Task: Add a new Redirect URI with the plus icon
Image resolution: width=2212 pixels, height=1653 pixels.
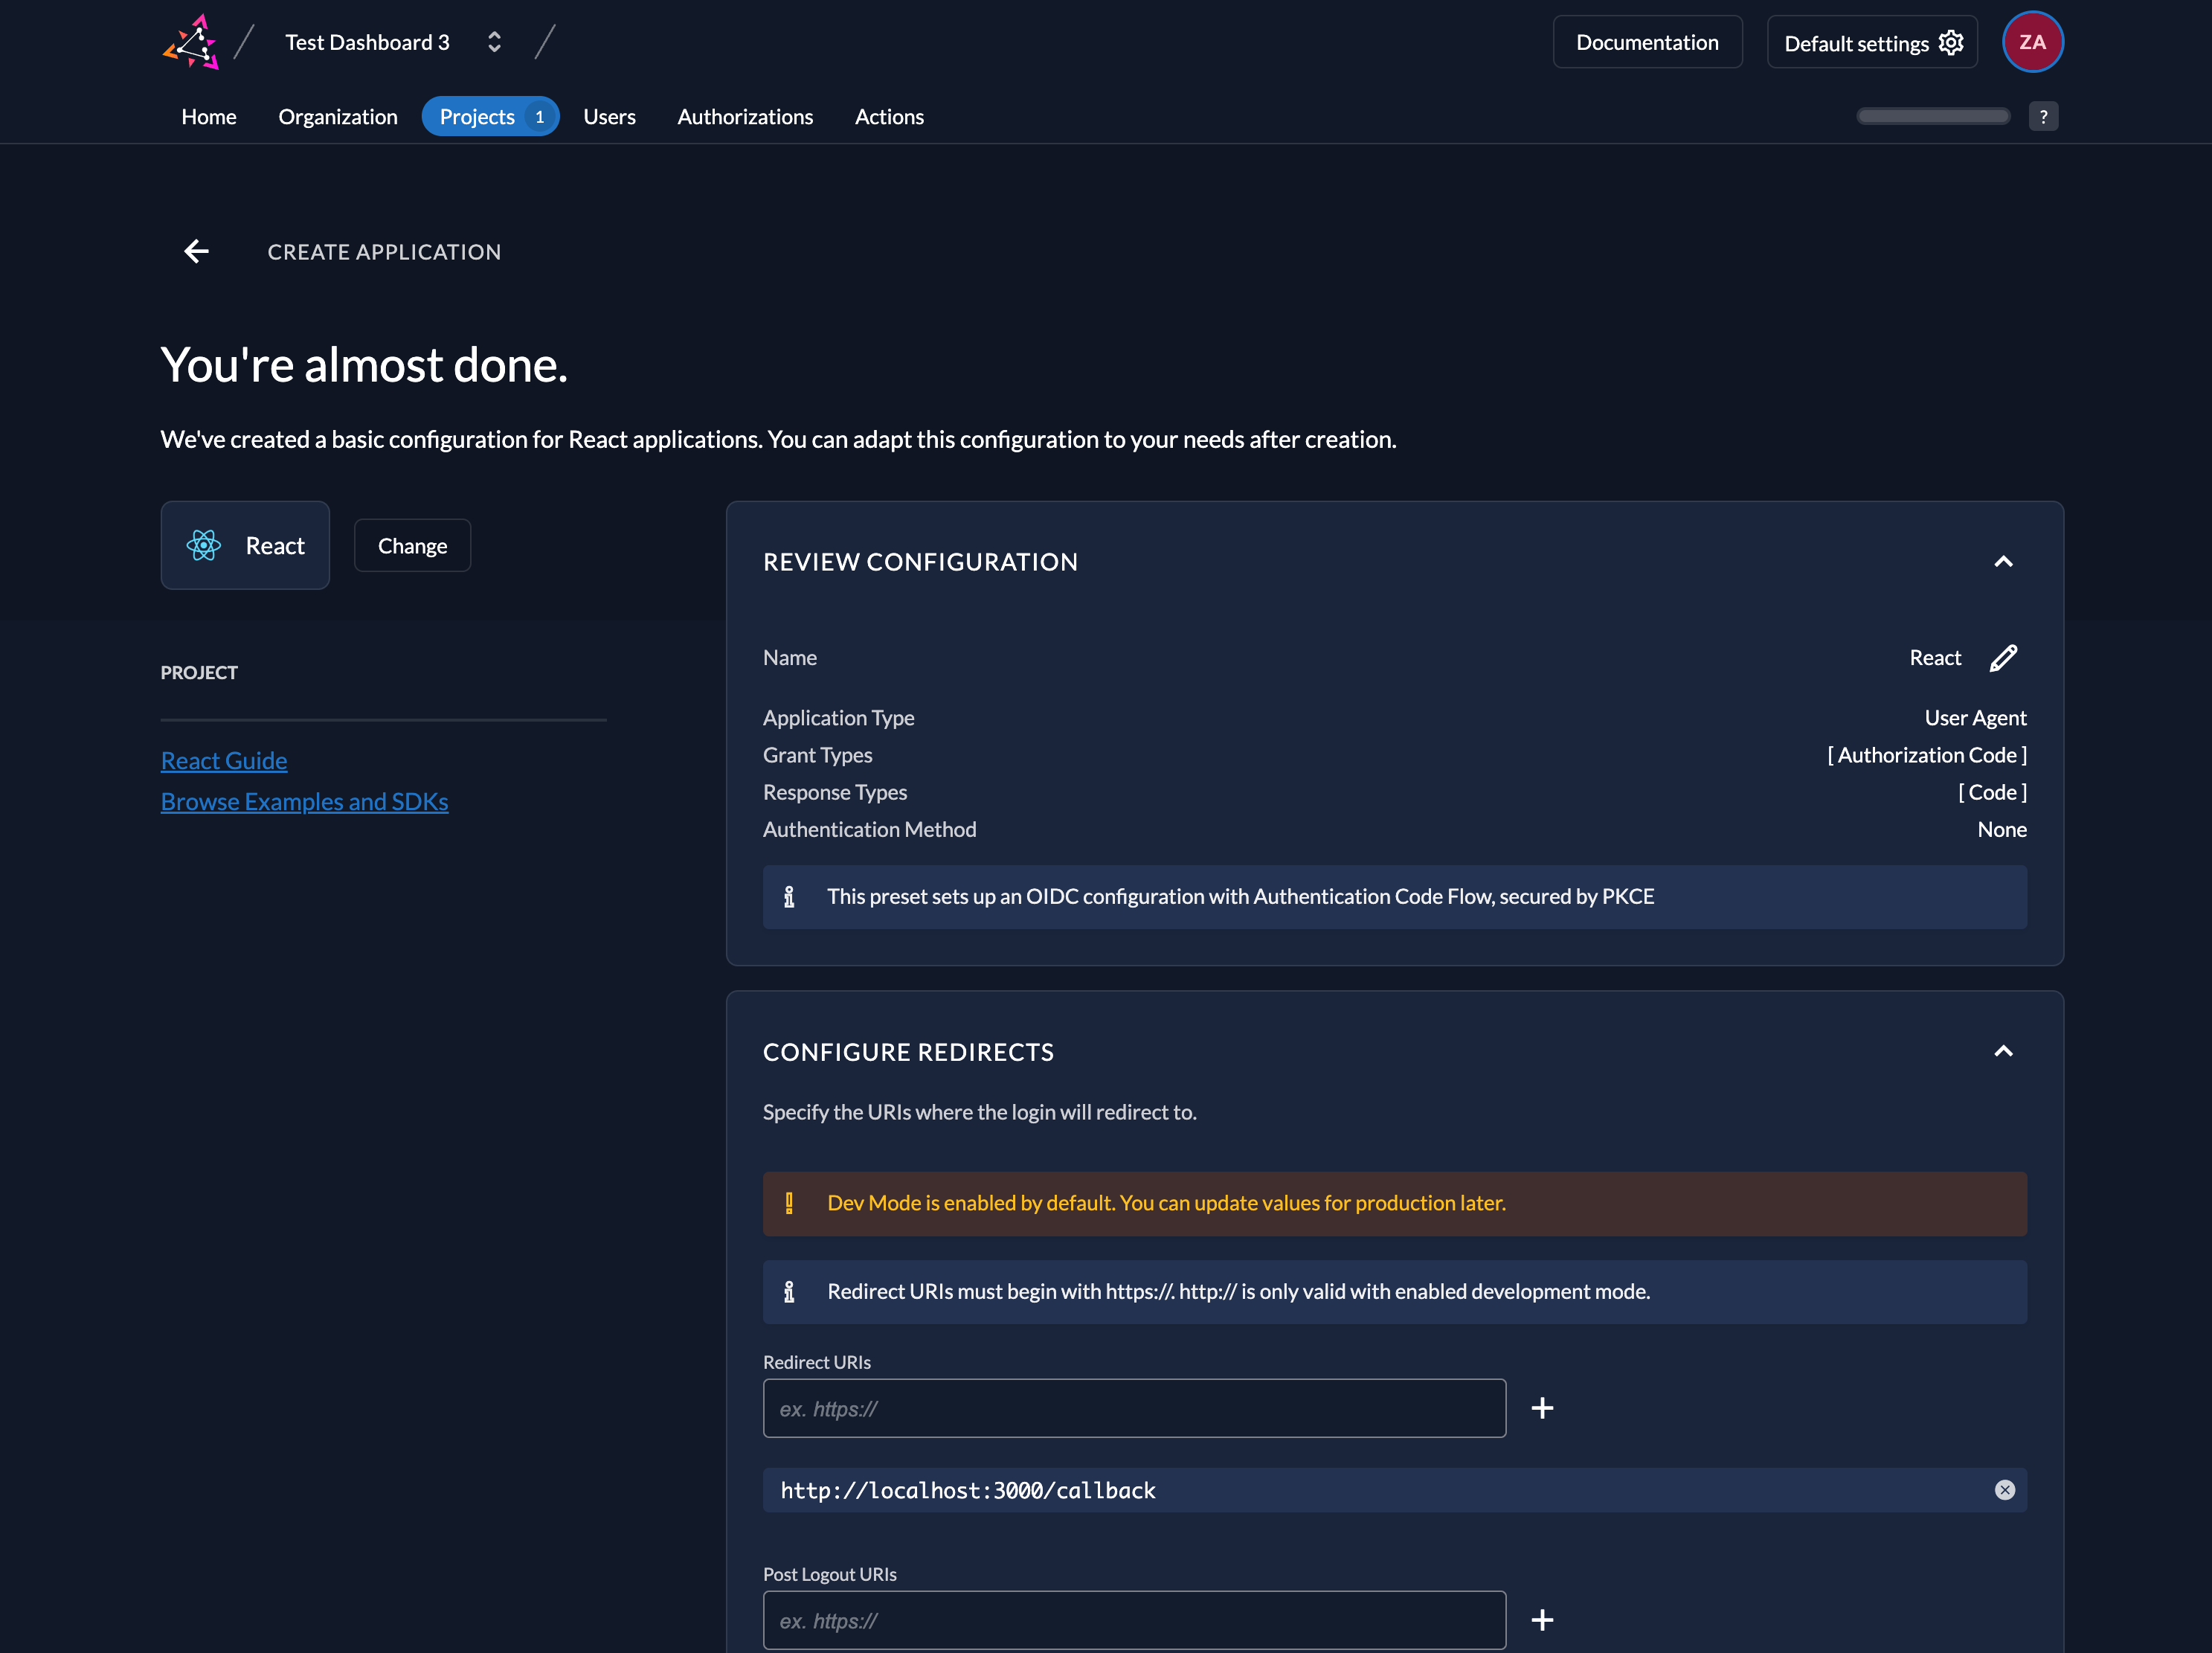Action: [x=1542, y=1407]
